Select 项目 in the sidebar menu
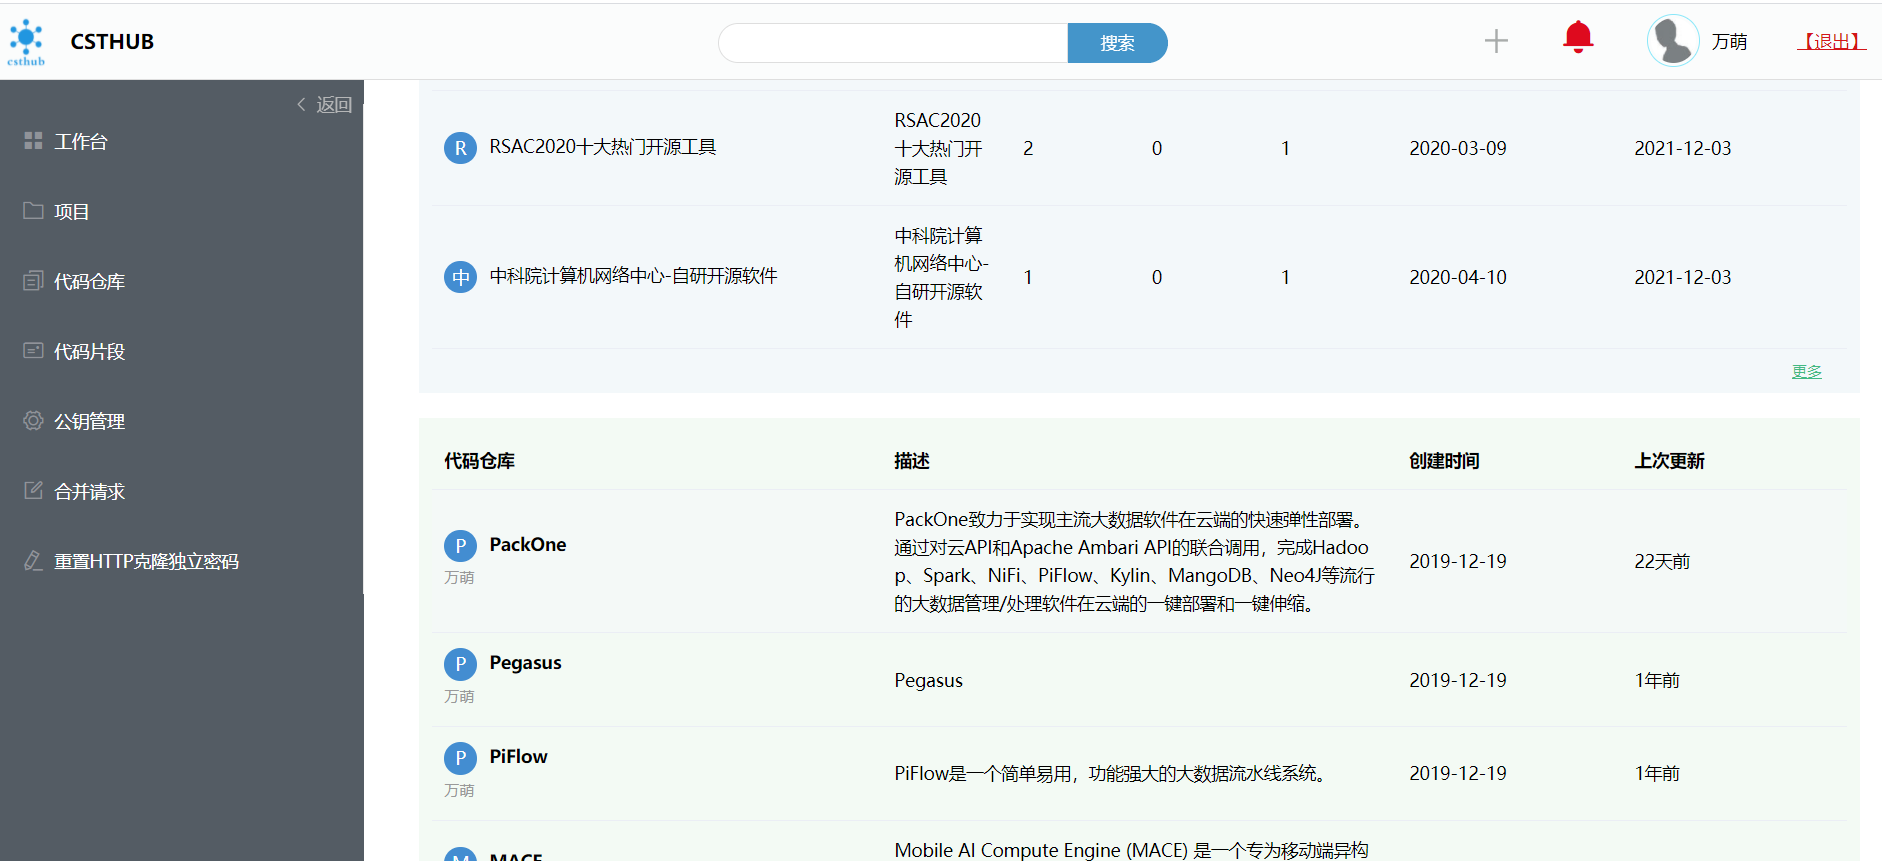The width and height of the screenshot is (1882, 861). (71, 212)
